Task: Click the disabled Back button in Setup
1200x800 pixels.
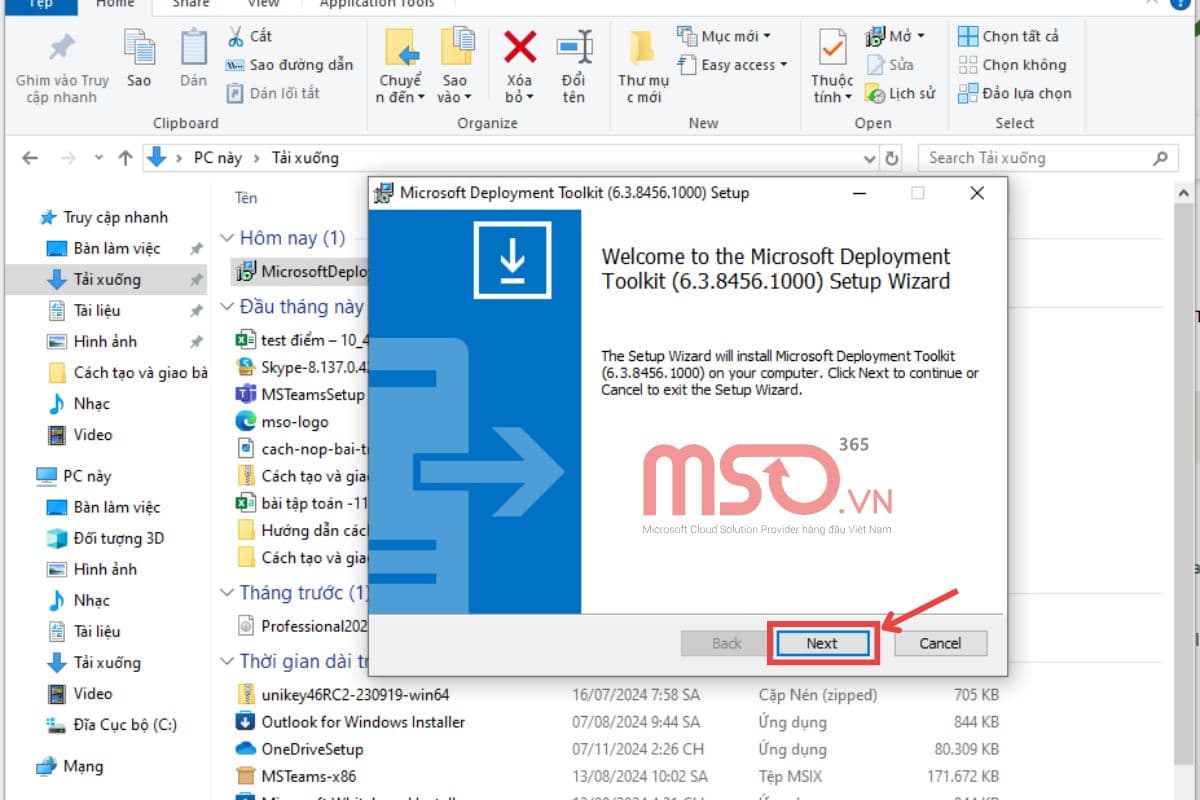Action: click(x=727, y=643)
